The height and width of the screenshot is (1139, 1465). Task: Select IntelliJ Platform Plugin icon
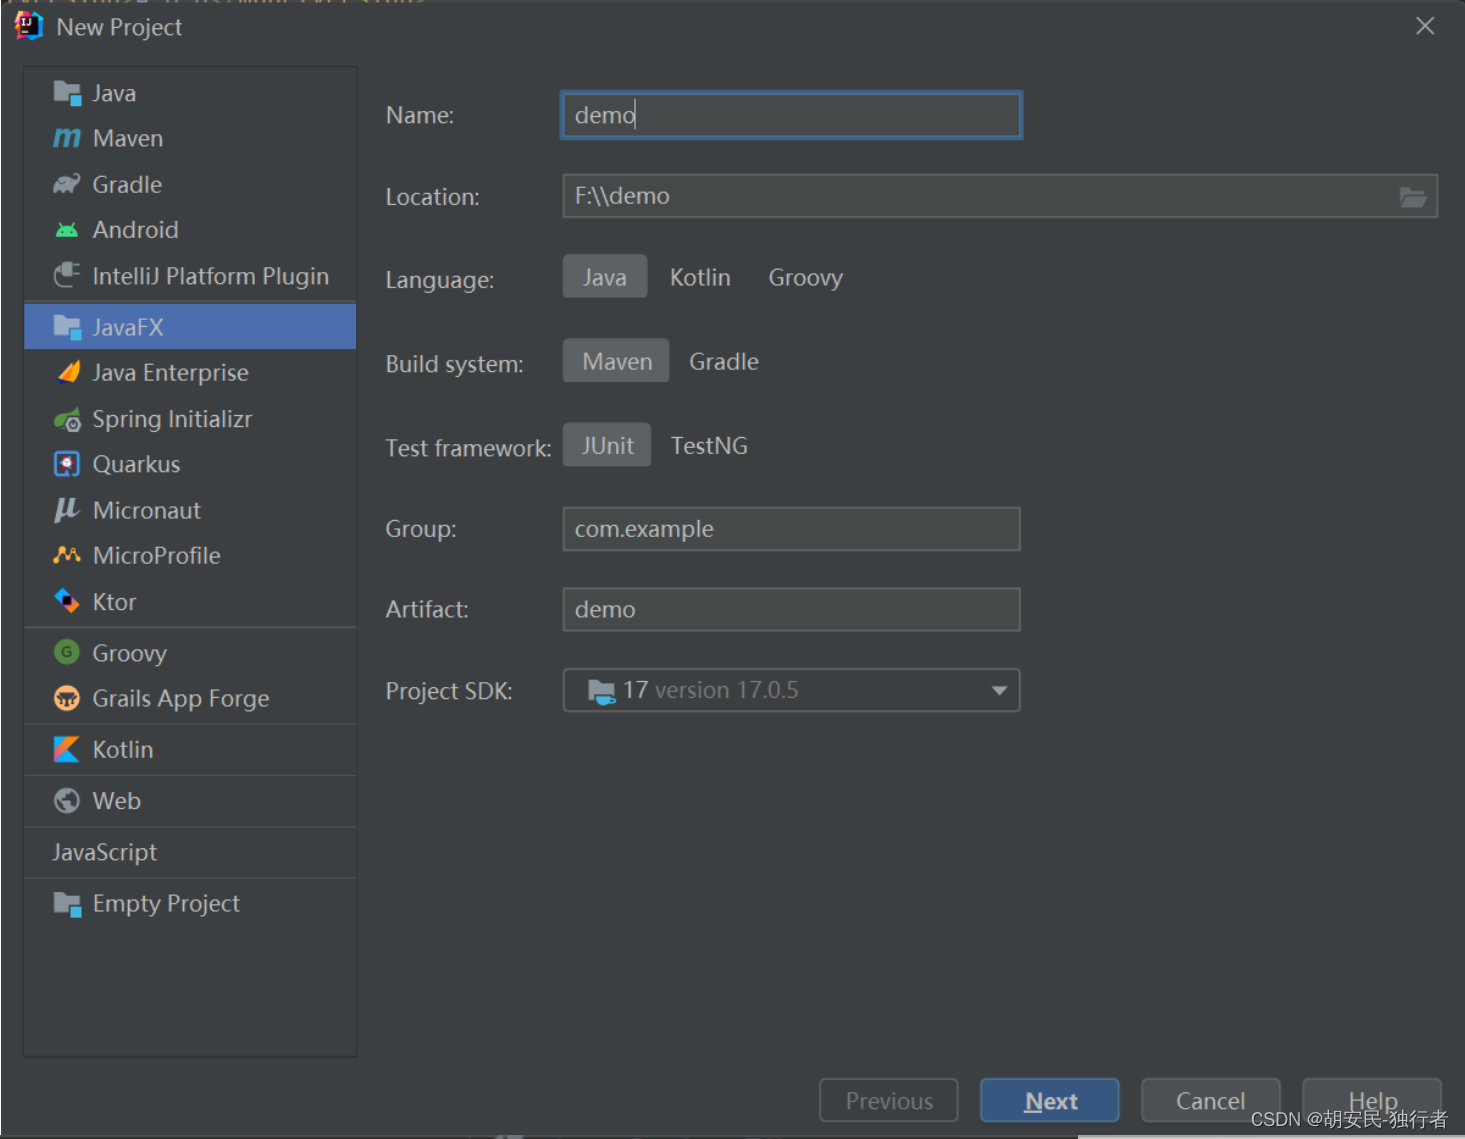[x=67, y=275]
